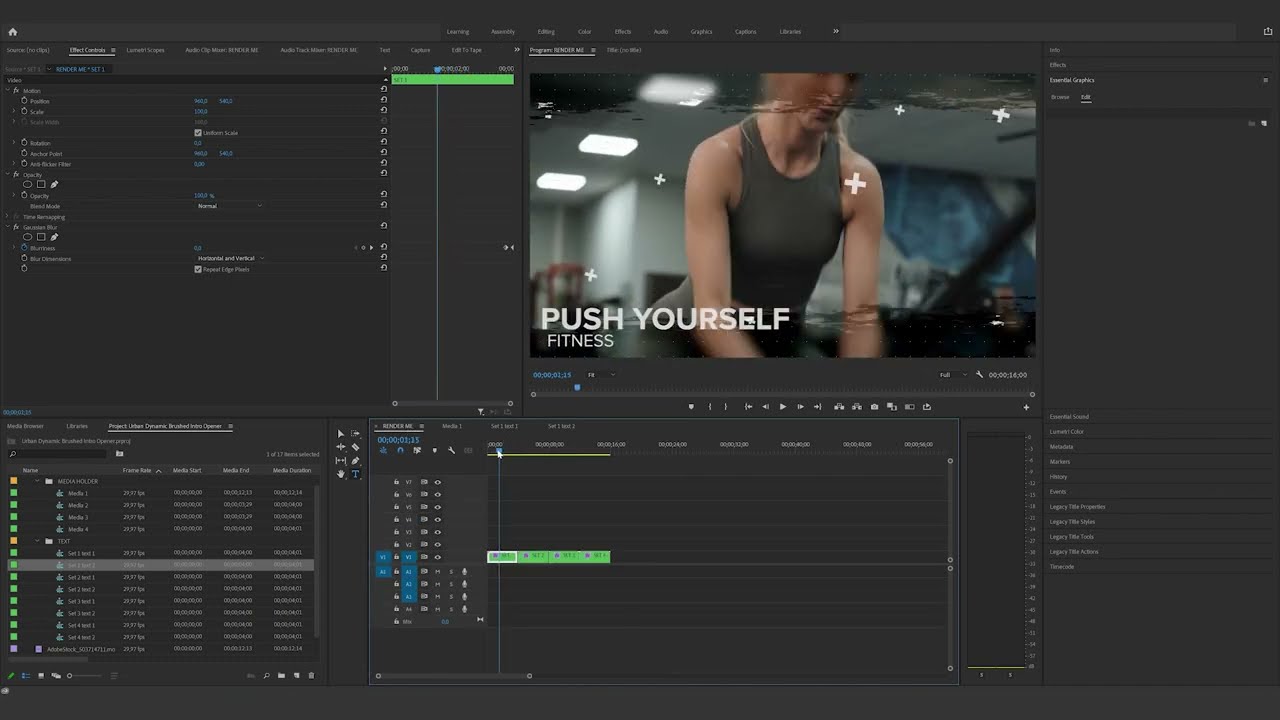1280x720 pixels.
Task: Toggle Blurriness animation stopwatch
Action: [x=24, y=248]
